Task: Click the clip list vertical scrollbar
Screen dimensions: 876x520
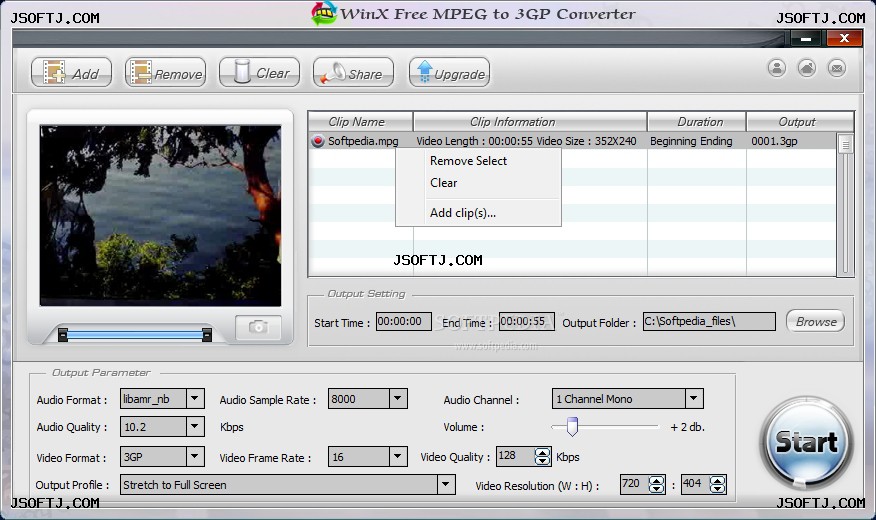Action: 845,204
